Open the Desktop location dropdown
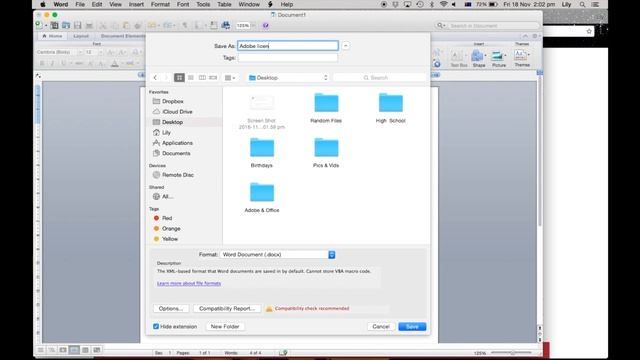640x360 pixels. tap(288, 78)
